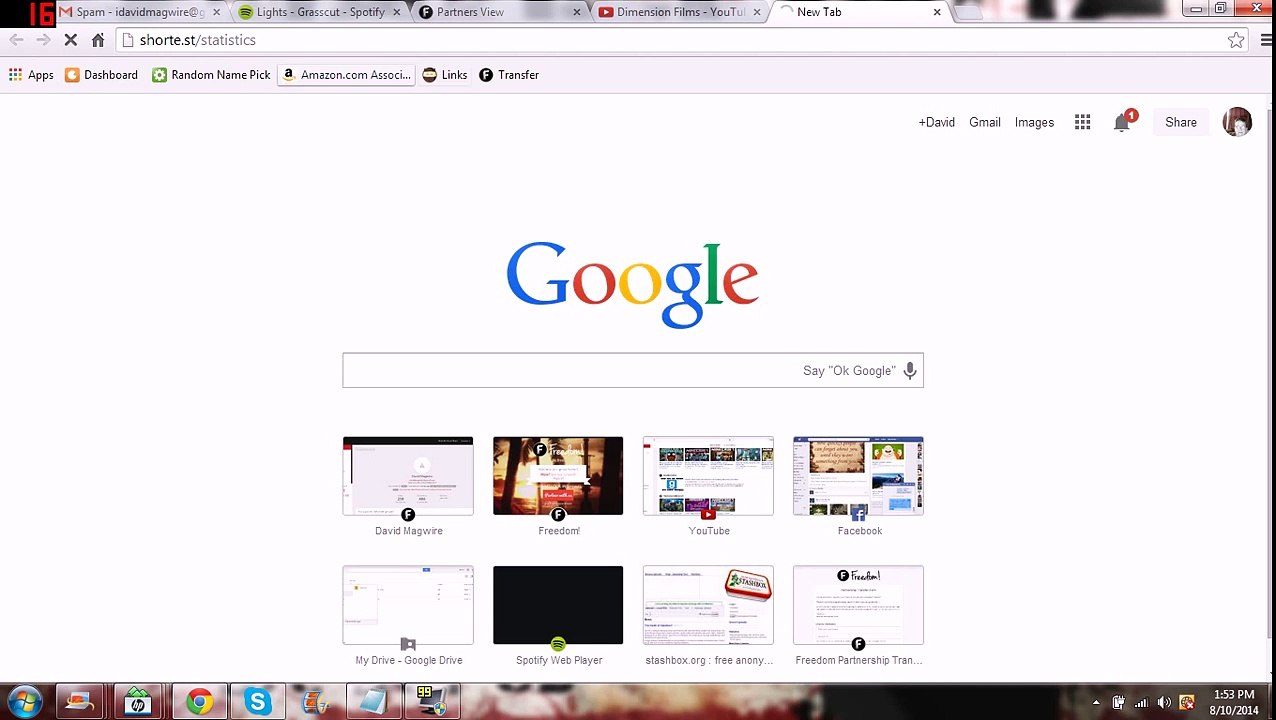Screen dimensions: 1276x720
Task: Open the Links bookmark
Action: point(445,75)
